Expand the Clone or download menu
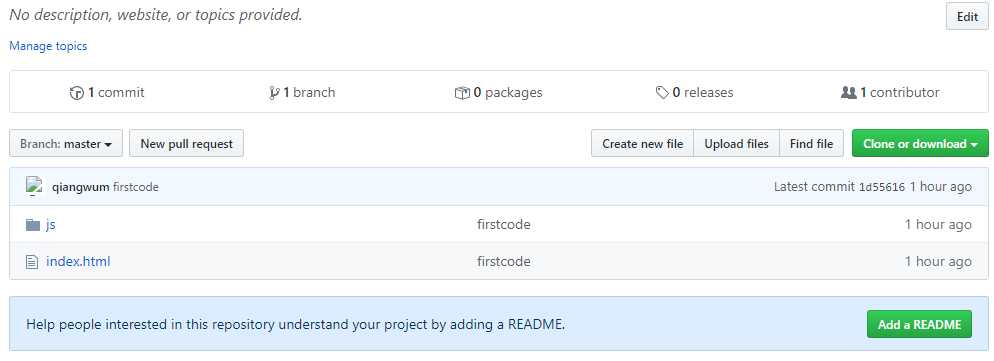This screenshot has width=994, height=361. click(920, 144)
